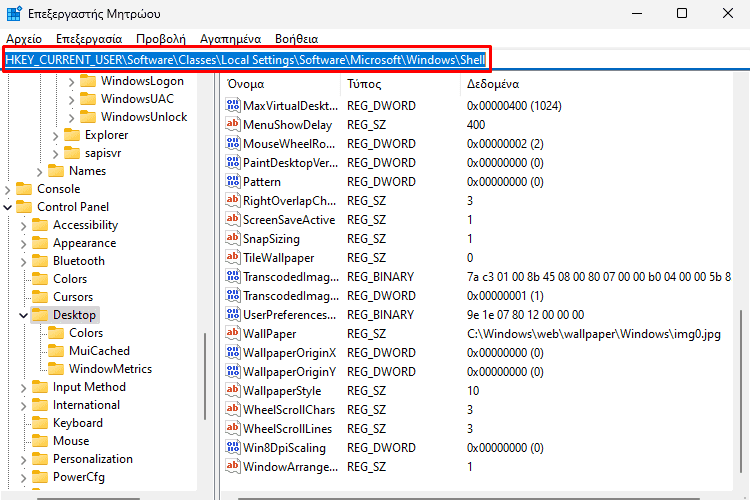Expand the Personalization tree node
This screenshot has height=500, width=750.
click(x=23, y=460)
